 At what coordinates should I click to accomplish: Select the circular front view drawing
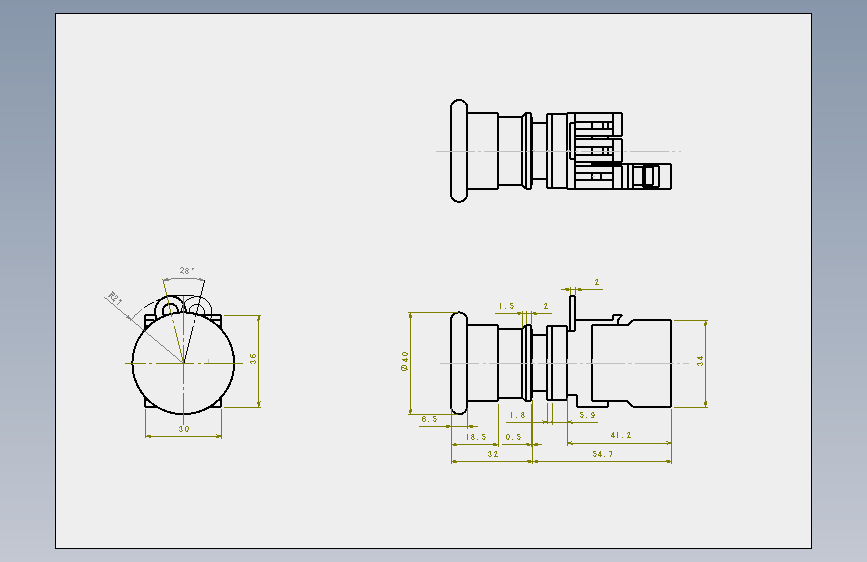183,357
